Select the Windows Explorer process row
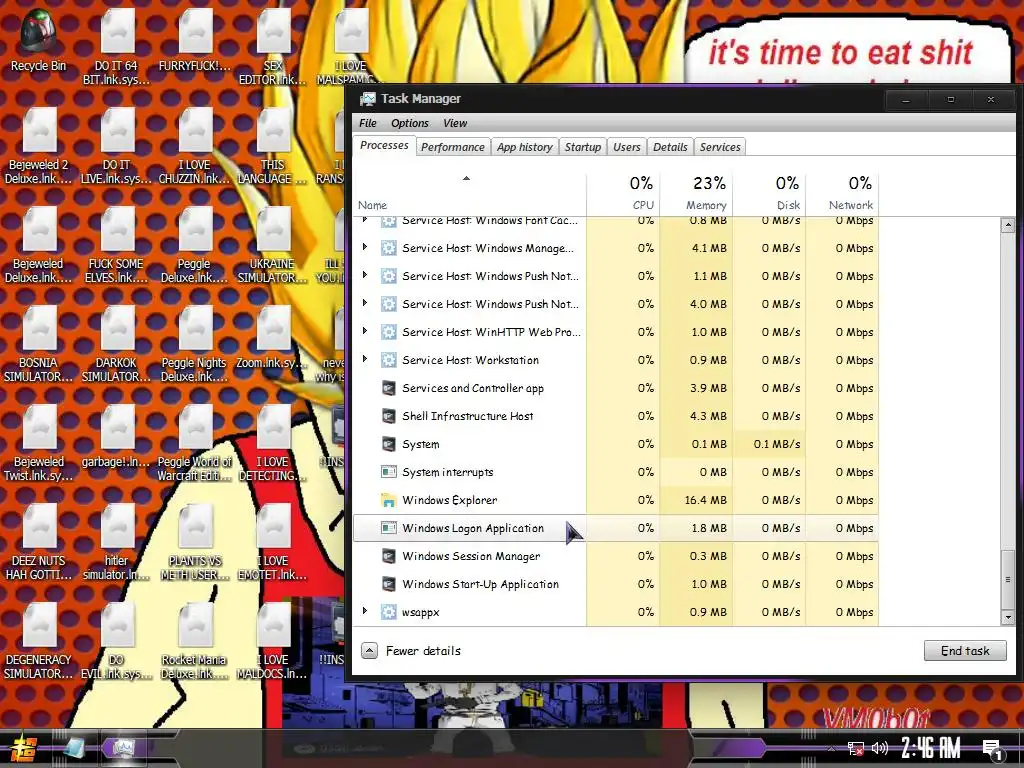 pyautogui.click(x=616, y=500)
